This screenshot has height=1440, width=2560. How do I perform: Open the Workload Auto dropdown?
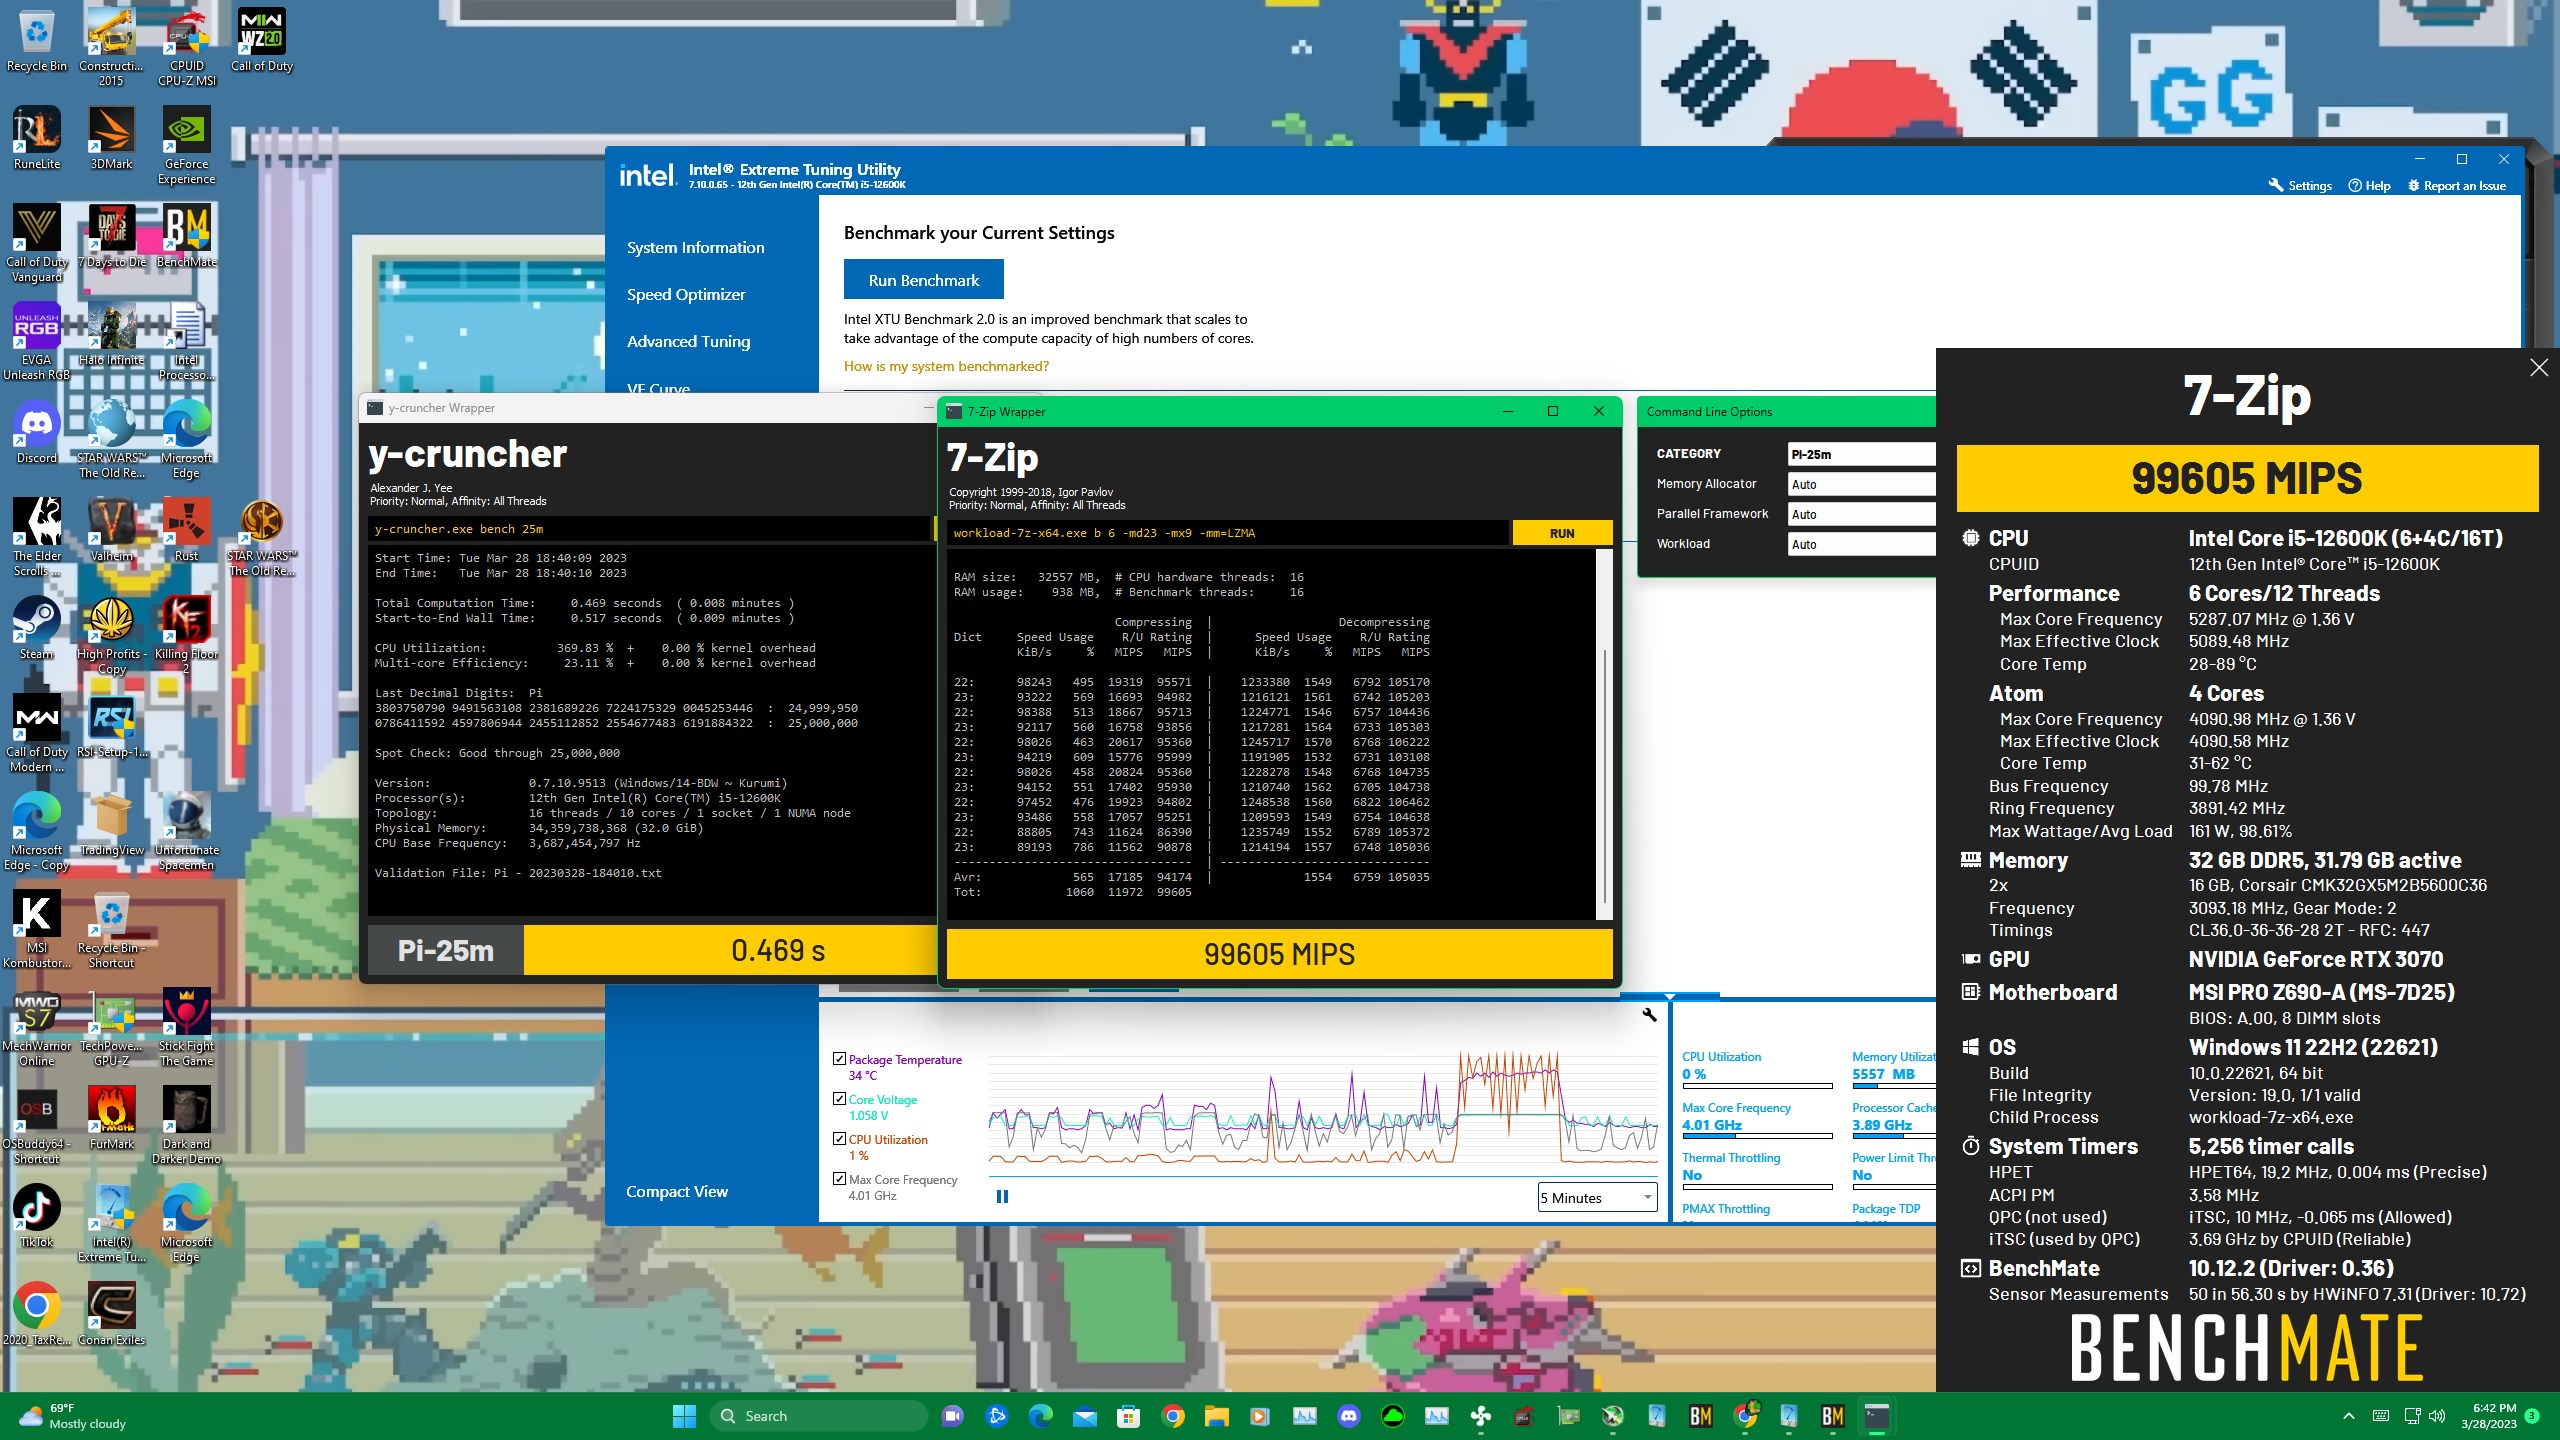click(x=1861, y=544)
